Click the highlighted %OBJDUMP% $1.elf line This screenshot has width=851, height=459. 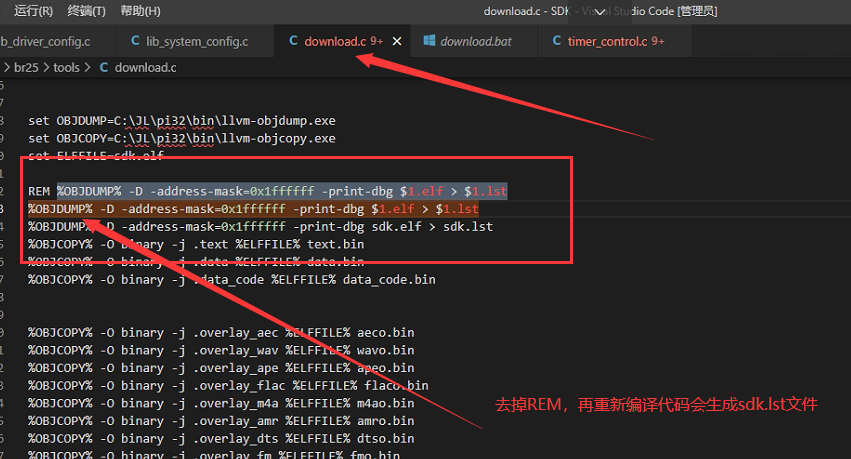coord(253,209)
